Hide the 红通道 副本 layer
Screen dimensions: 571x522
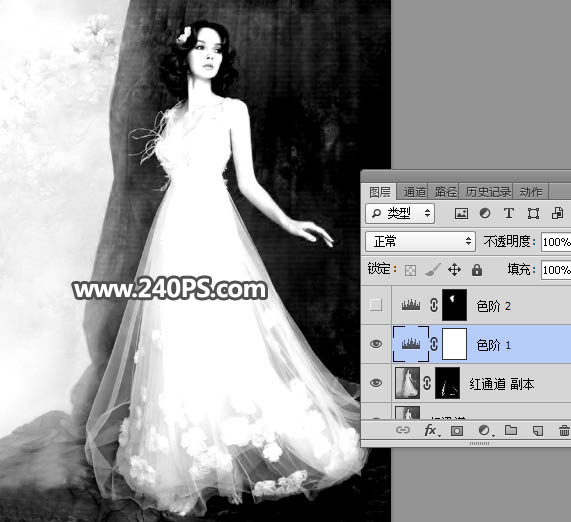(376, 382)
